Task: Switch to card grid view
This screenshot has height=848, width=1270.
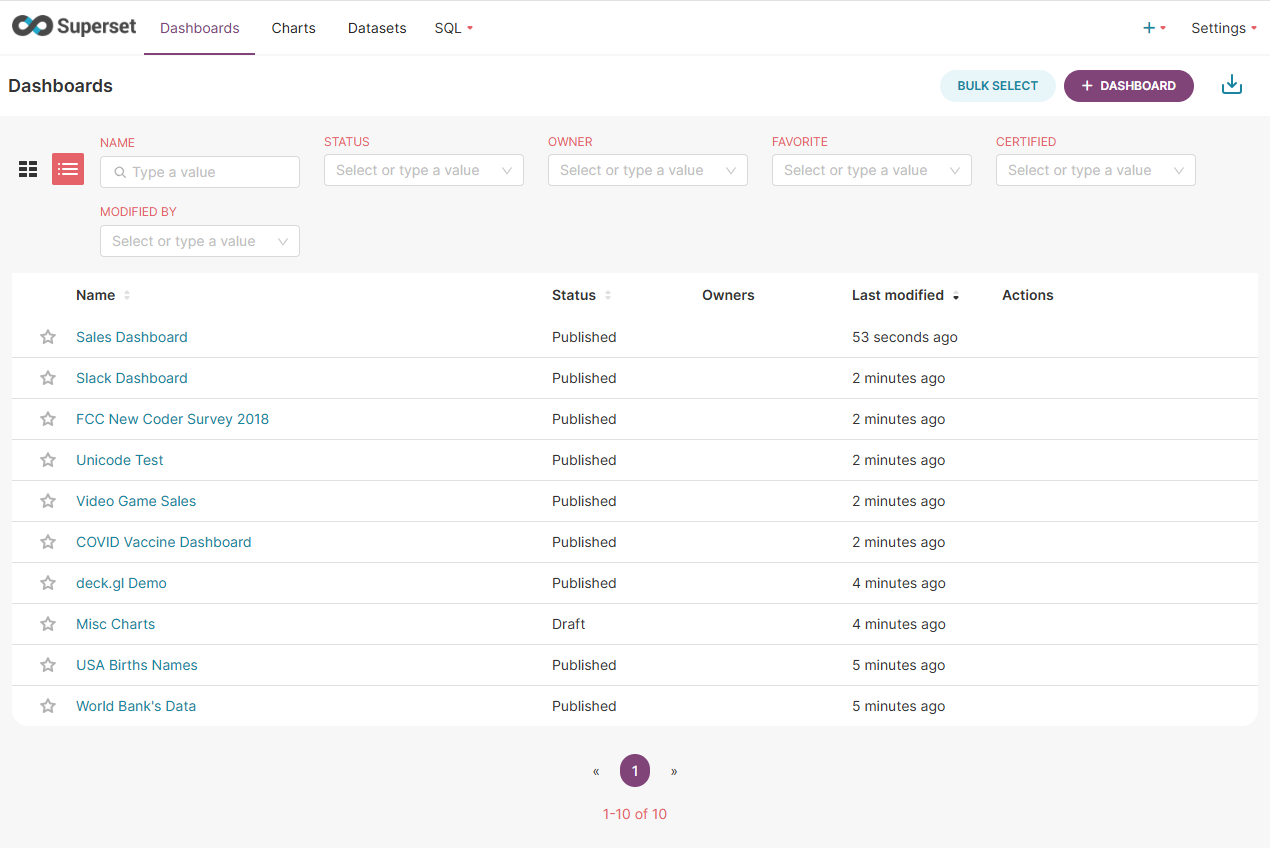Action: coord(28,169)
